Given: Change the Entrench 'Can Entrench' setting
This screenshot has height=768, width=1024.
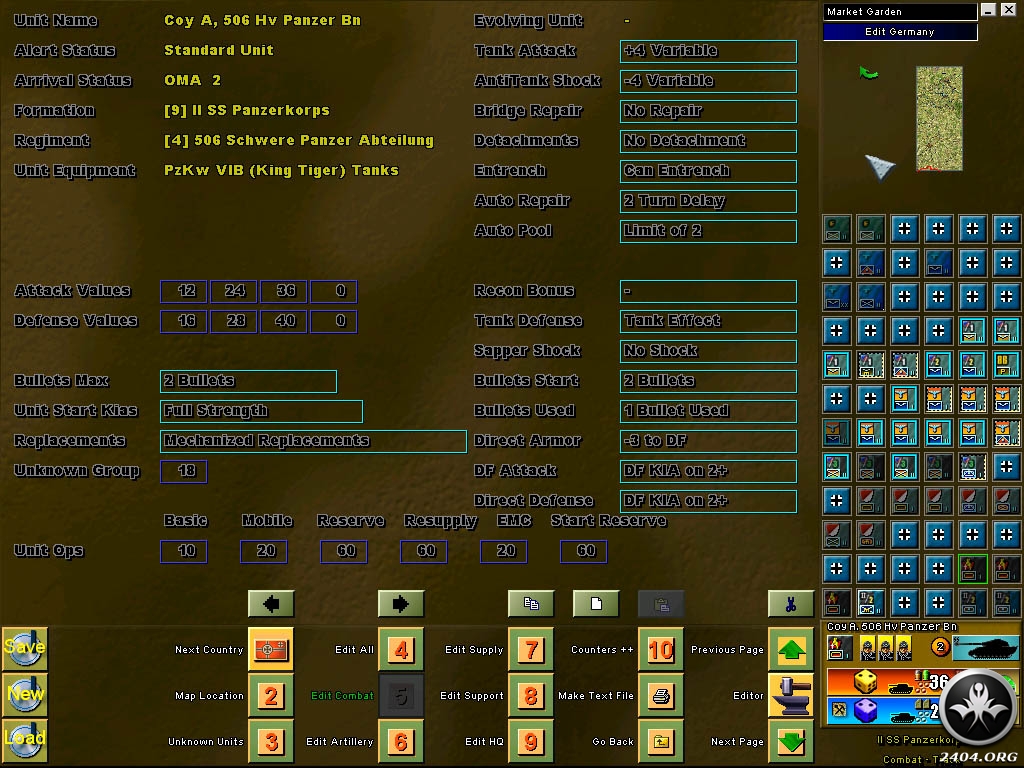Looking at the screenshot, I should click(708, 171).
